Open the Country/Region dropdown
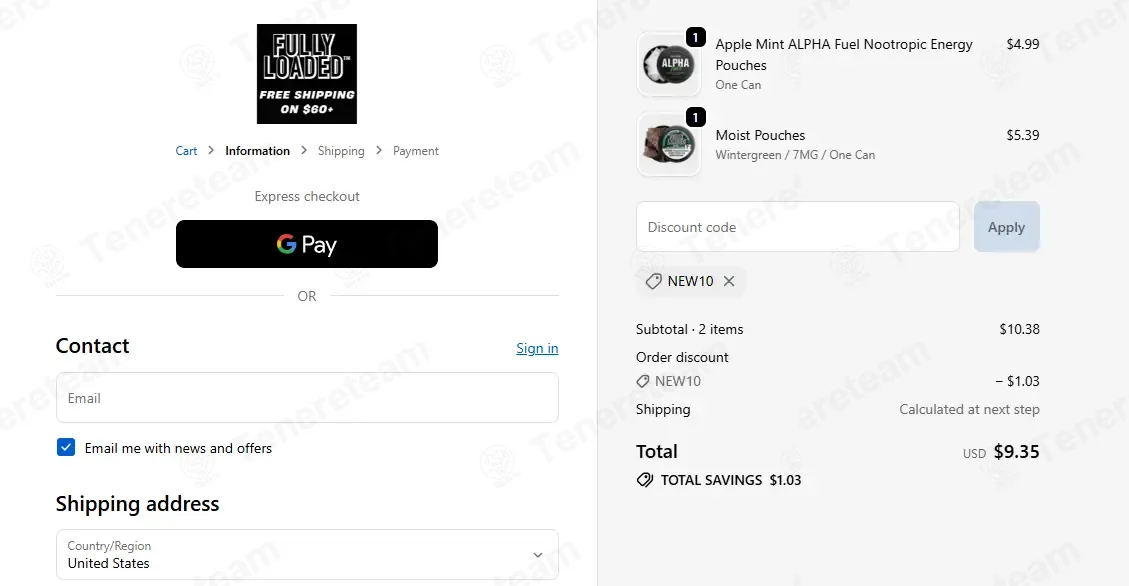This screenshot has height=586, width=1129. coord(306,554)
